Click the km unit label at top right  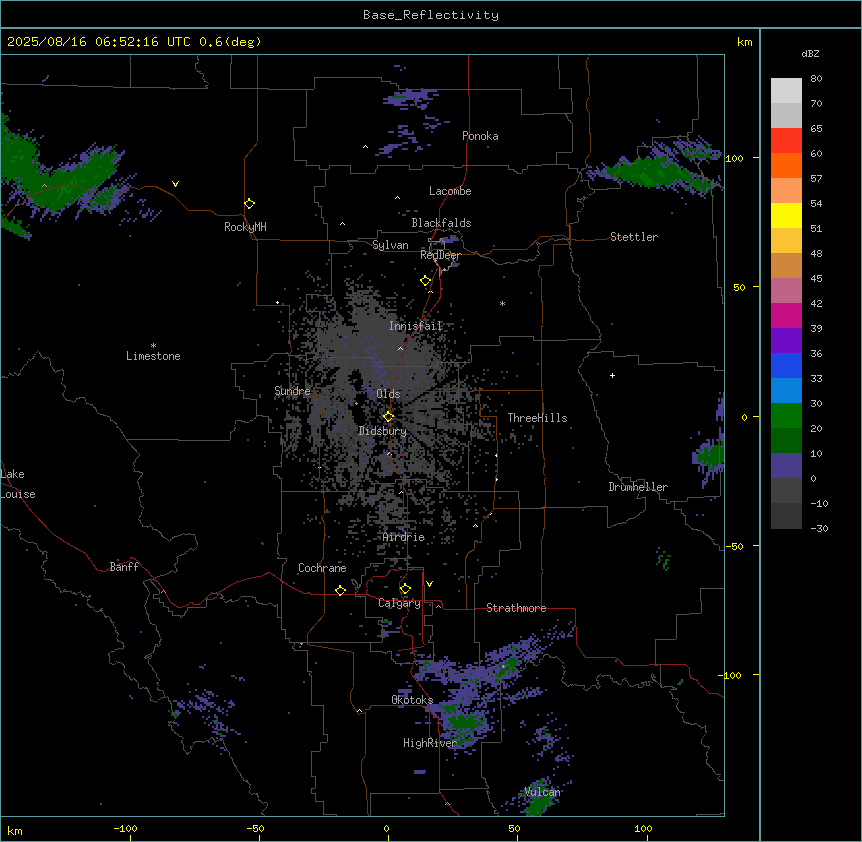(744, 42)
